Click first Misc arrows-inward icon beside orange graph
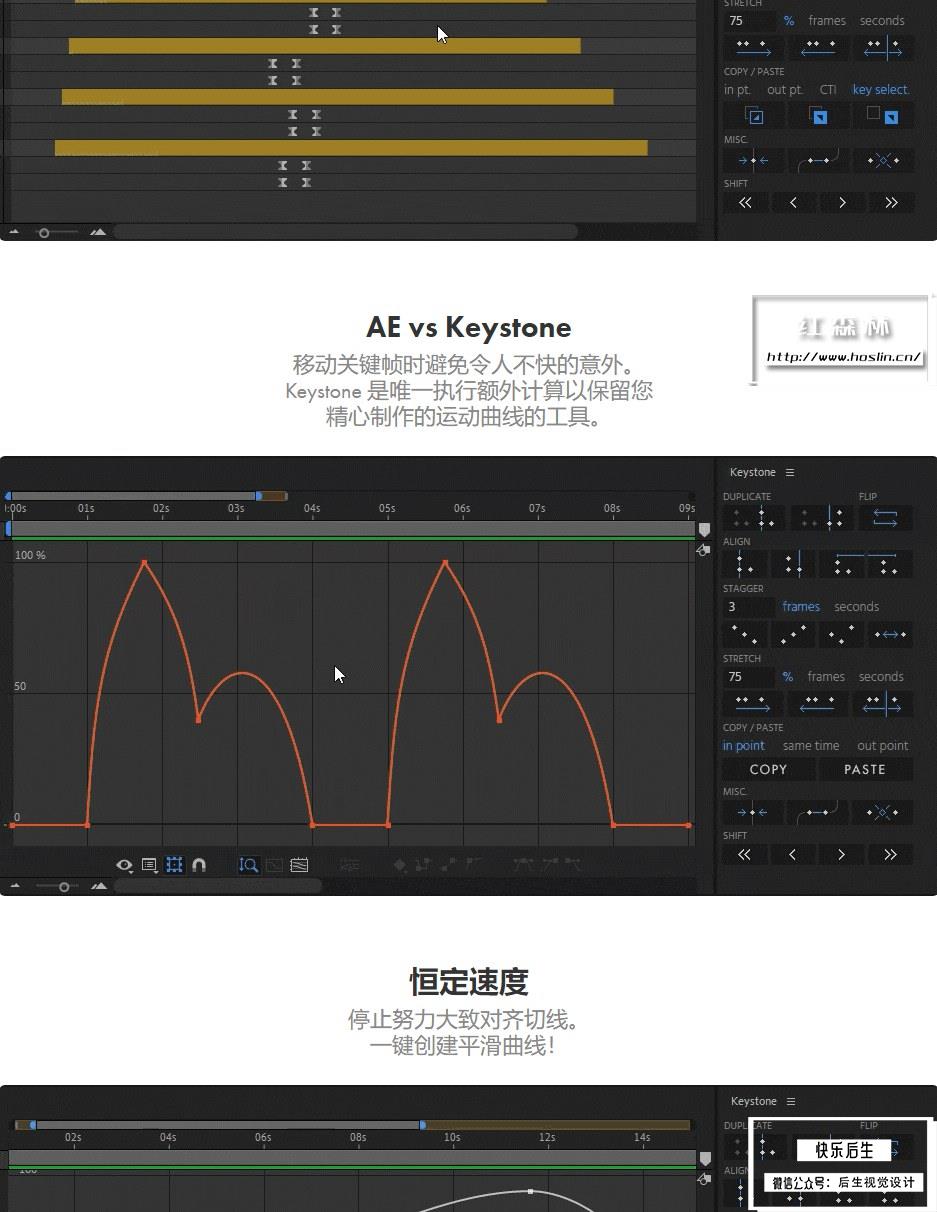937x1212 pixels. click(753, 812)
